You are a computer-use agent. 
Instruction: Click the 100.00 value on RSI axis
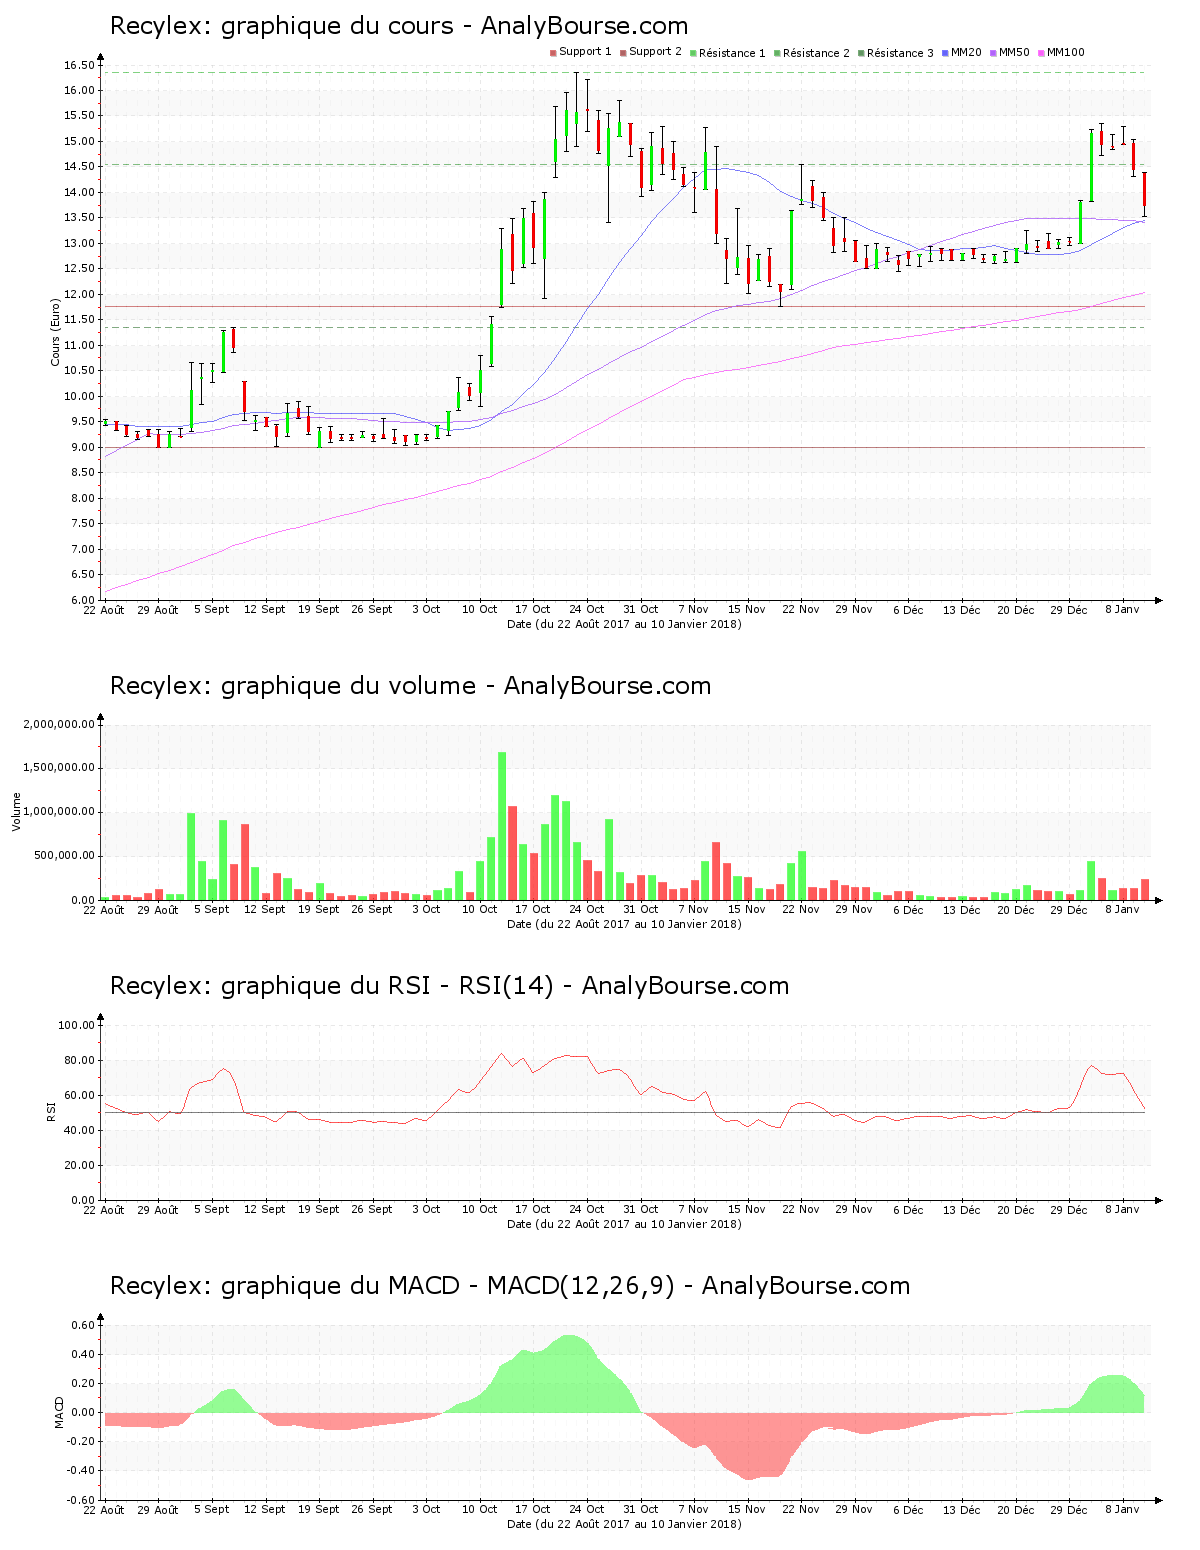tap(76, 1025)
